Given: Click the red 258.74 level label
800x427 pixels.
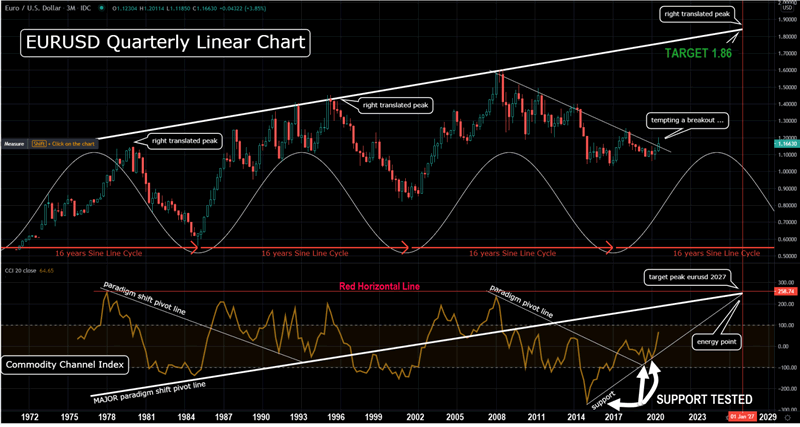Looking at the screenshot, I should click(786, 291).
